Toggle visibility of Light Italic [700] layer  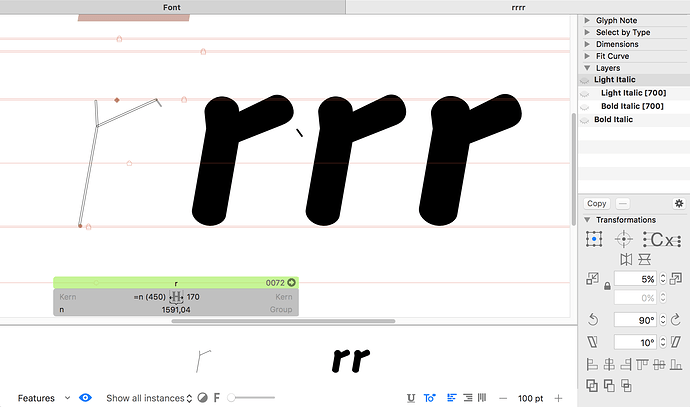point(584,93)
